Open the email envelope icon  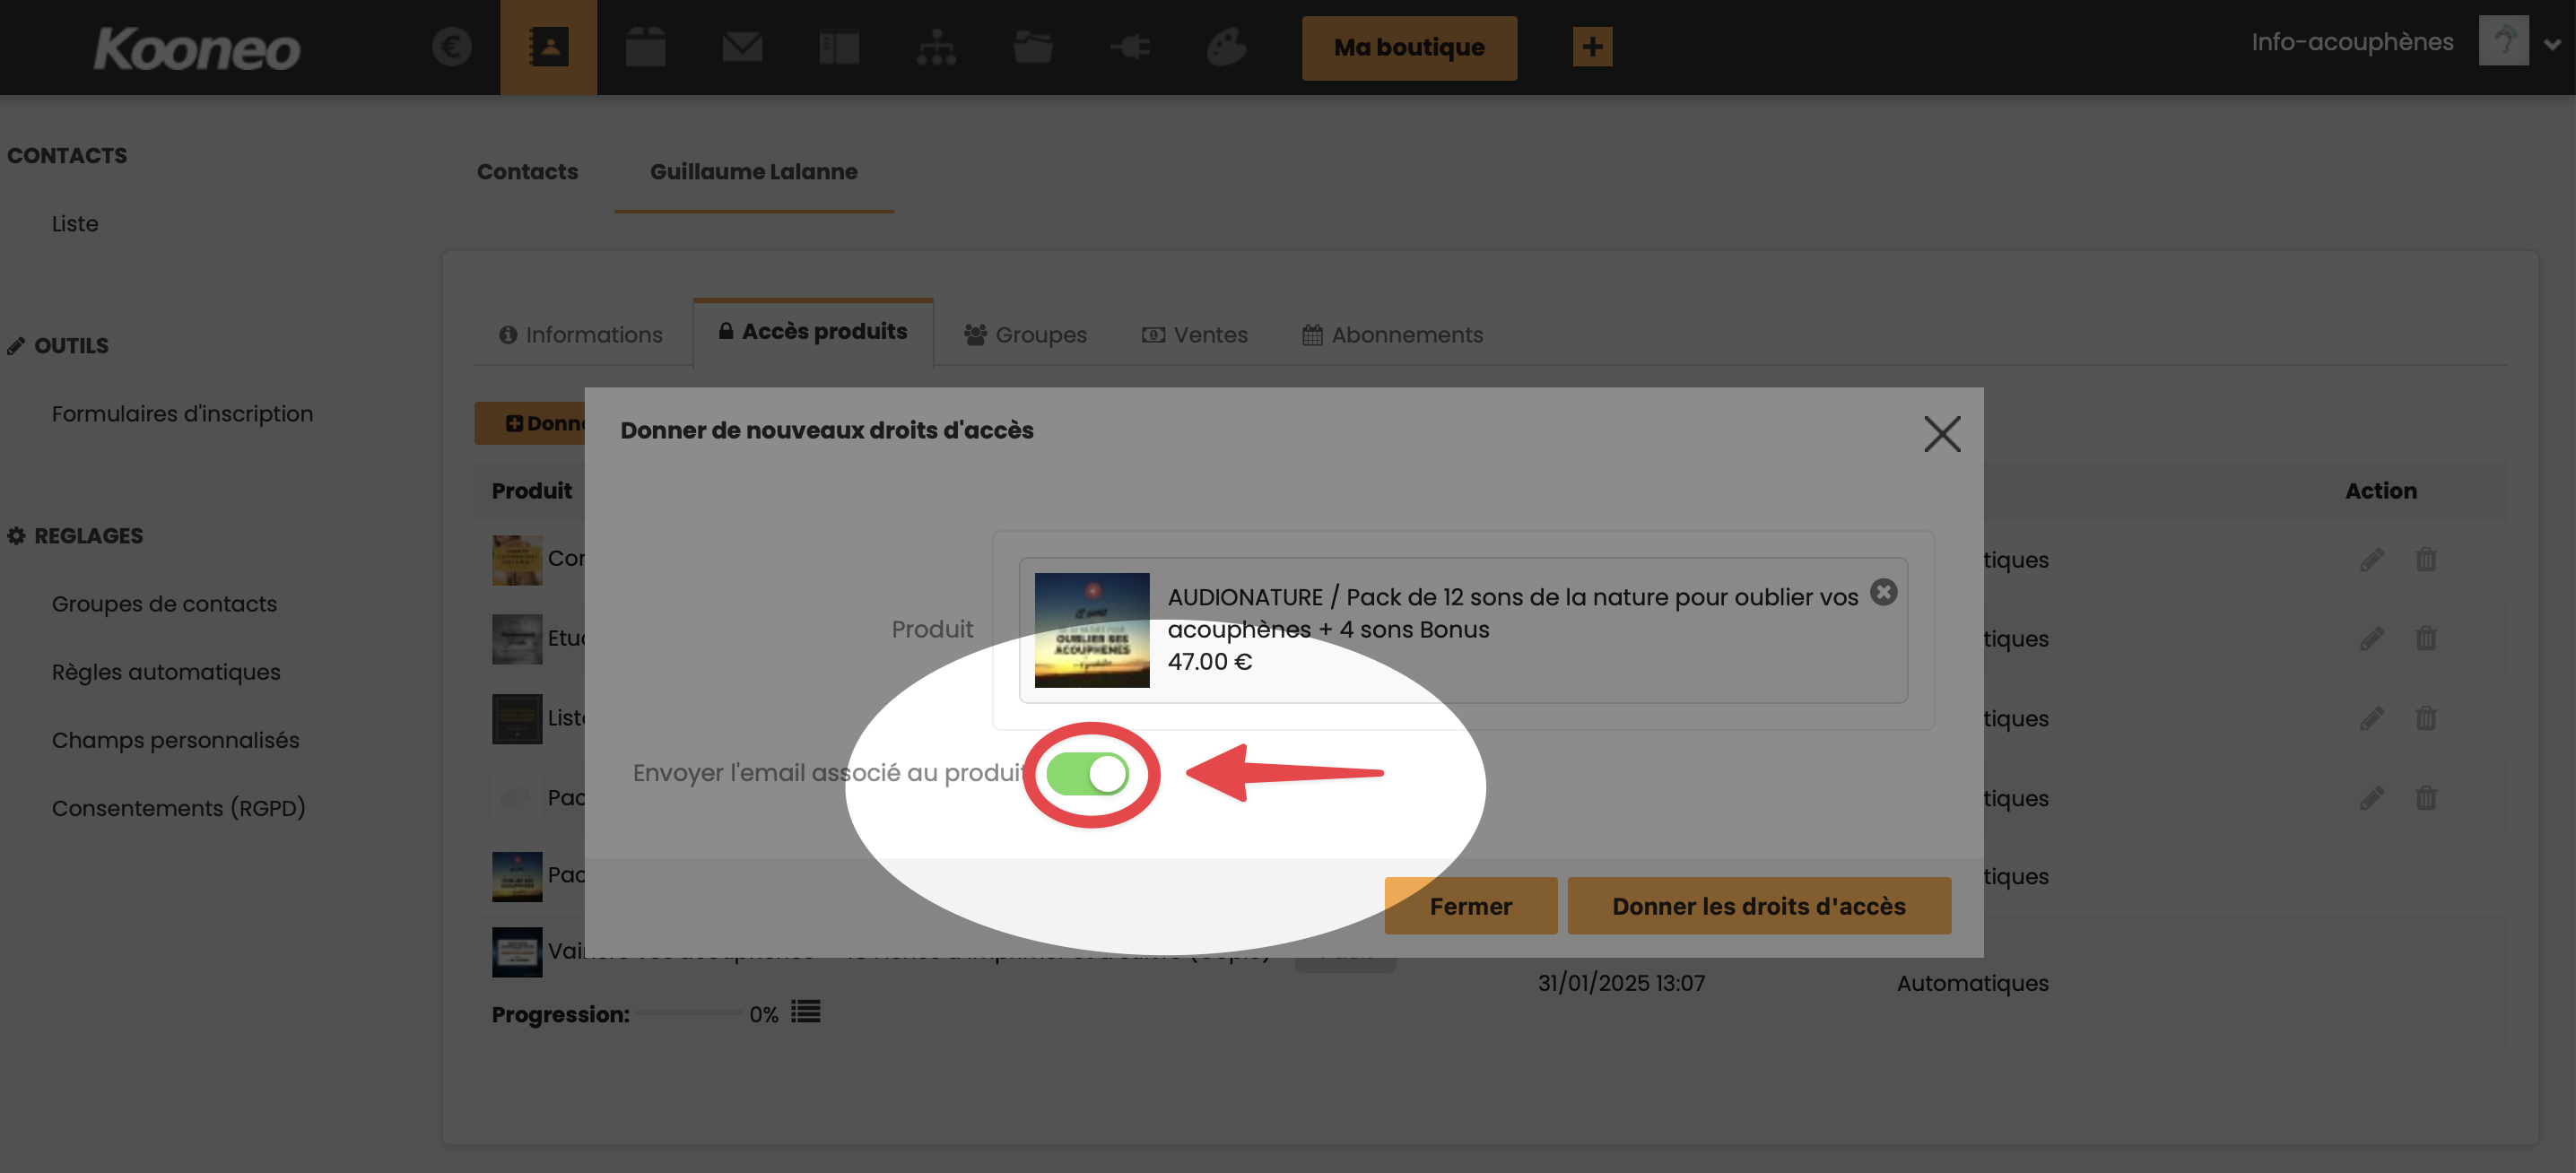click(742, 47)
